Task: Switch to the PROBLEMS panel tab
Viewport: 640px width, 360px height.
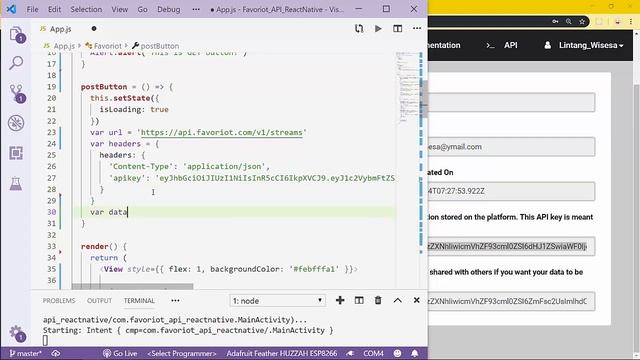Action: 59,300
